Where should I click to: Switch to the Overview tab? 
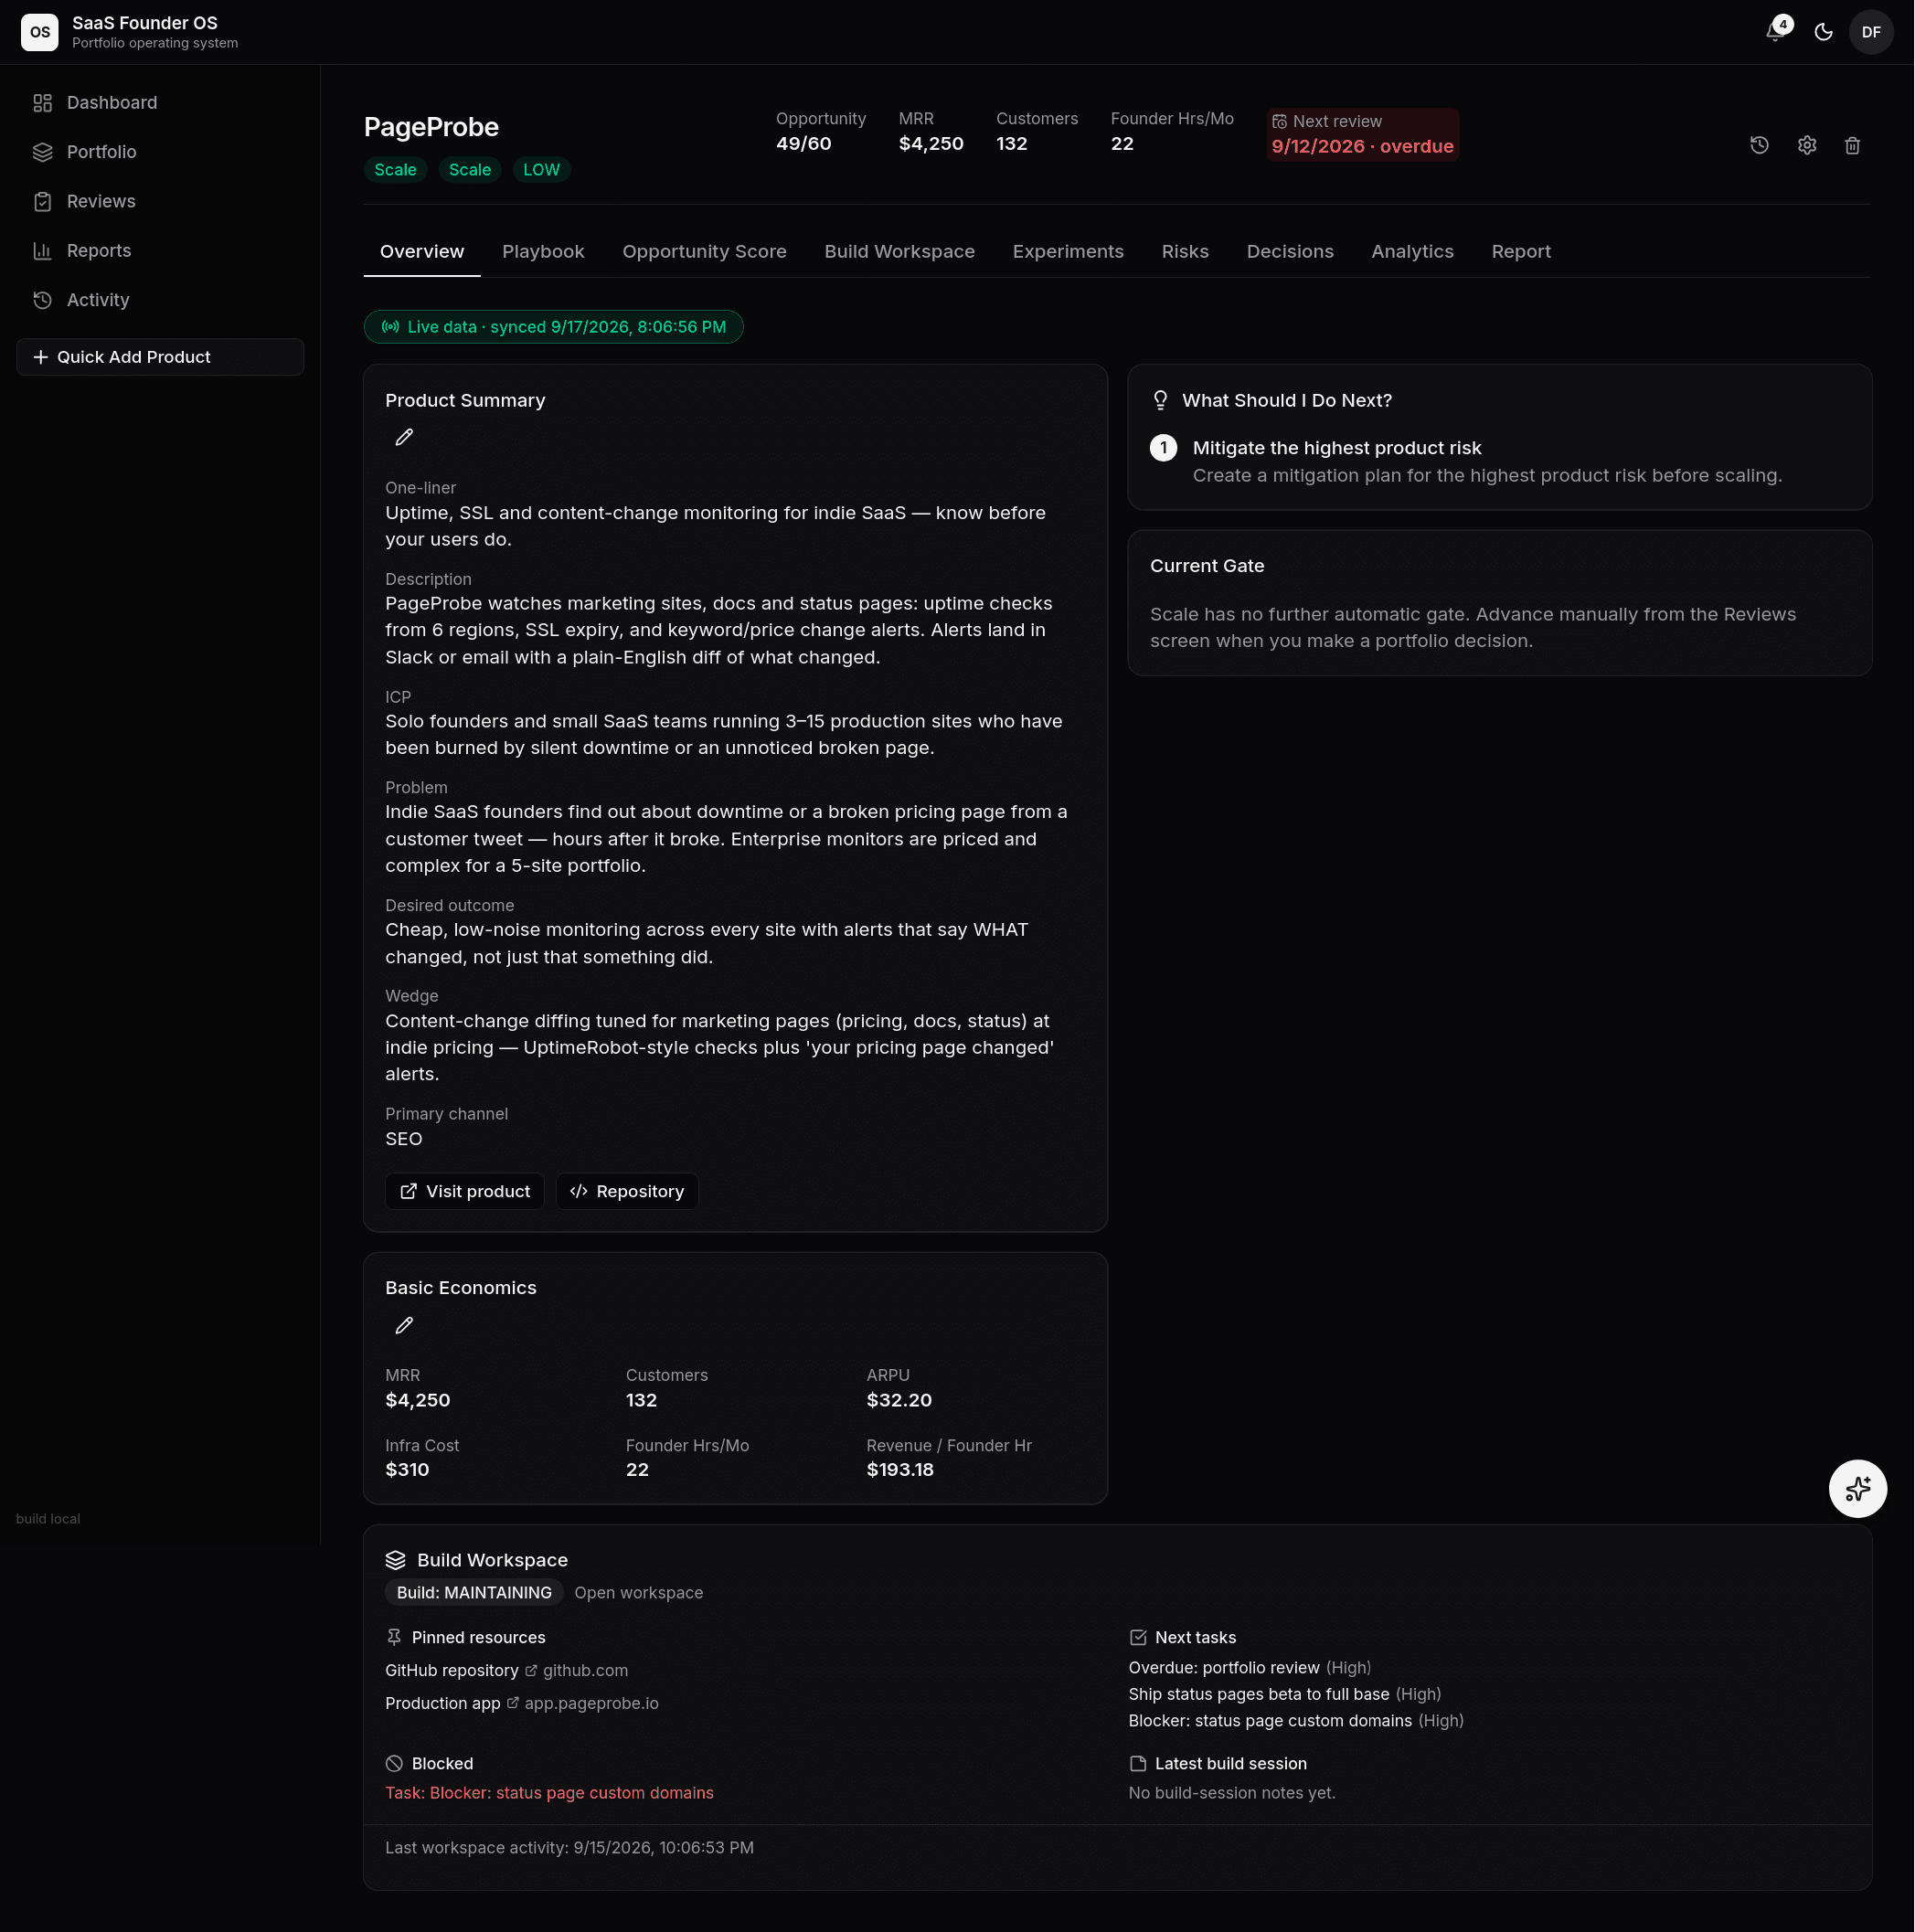pyautogui.click(x=422, y=252)
